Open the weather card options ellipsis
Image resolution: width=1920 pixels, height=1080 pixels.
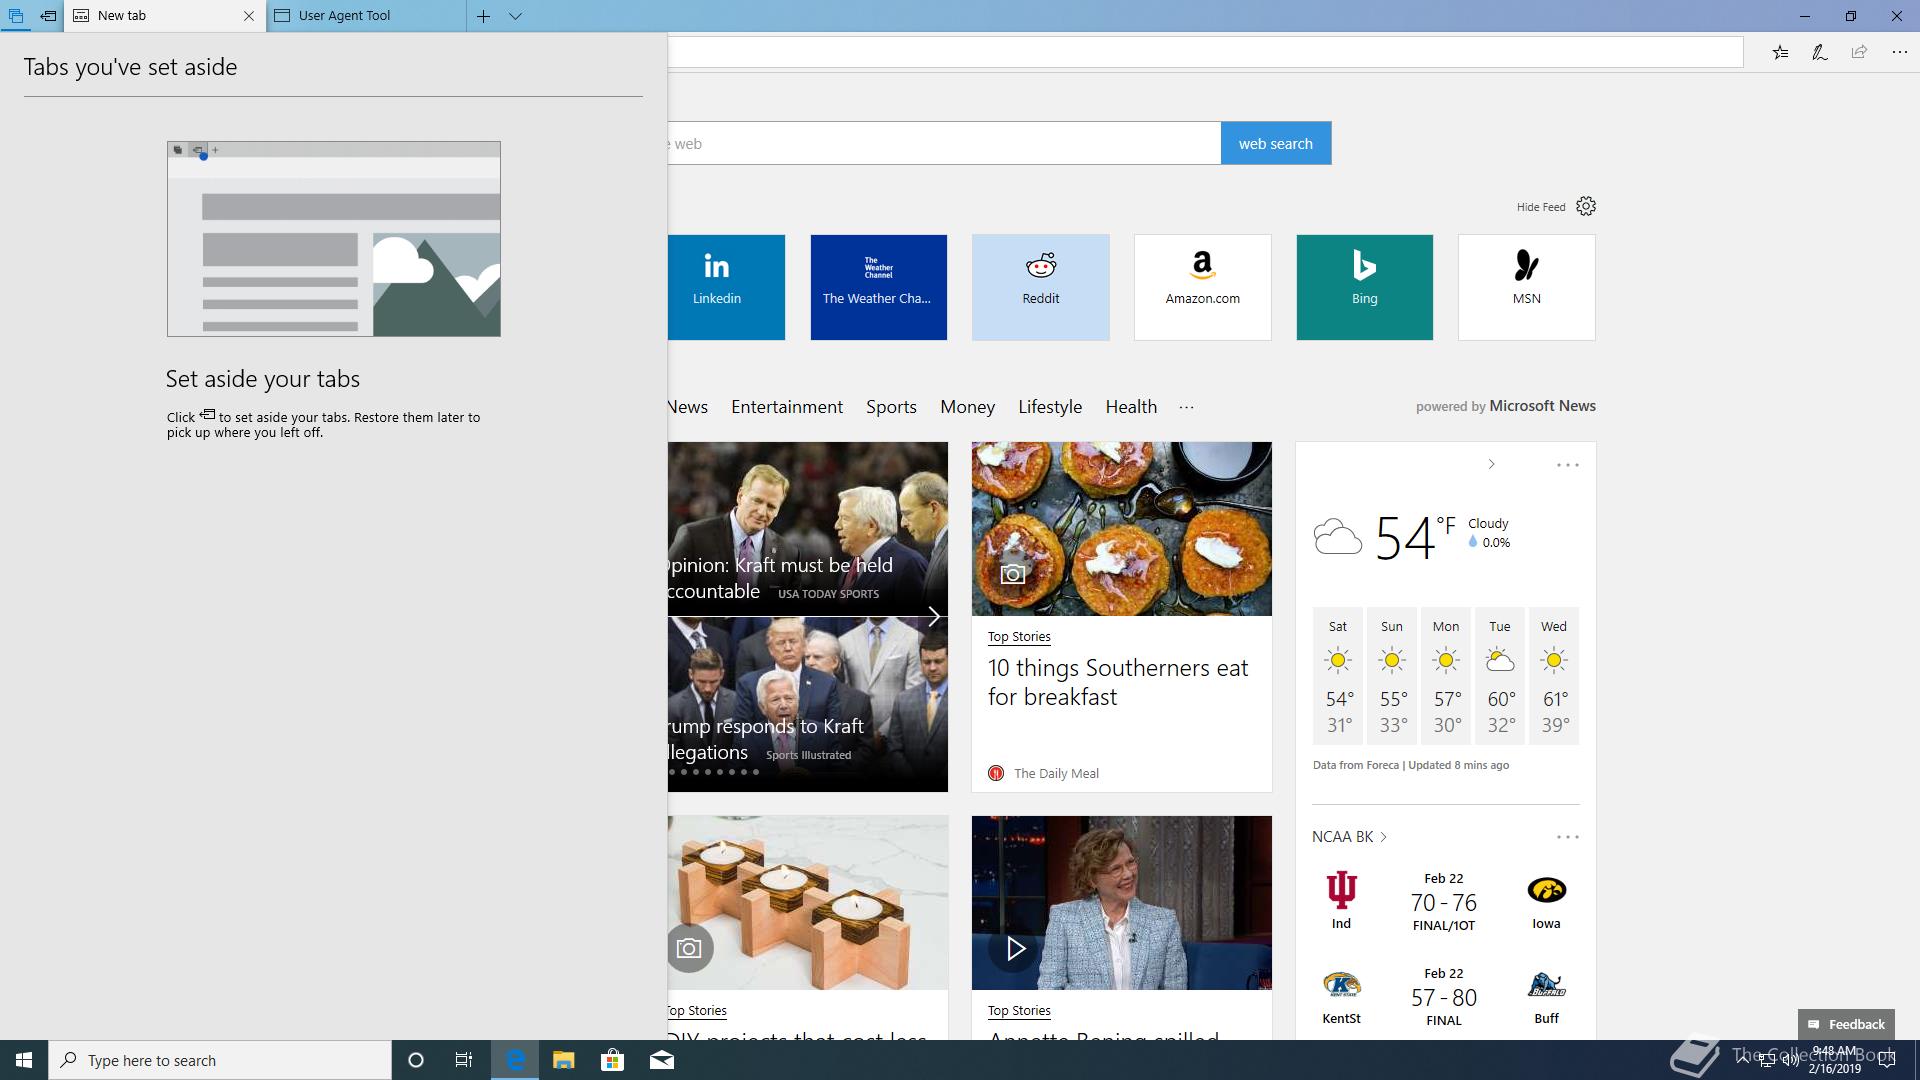click(1567, 465)
